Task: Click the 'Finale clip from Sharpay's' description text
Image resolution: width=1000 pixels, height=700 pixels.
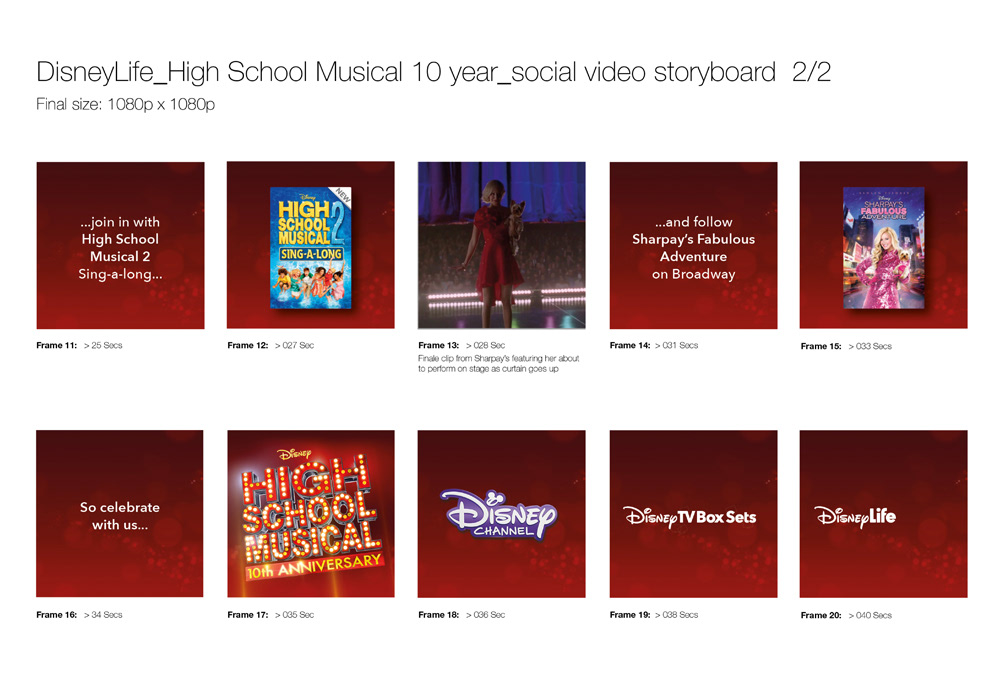Action: (499, 363)
